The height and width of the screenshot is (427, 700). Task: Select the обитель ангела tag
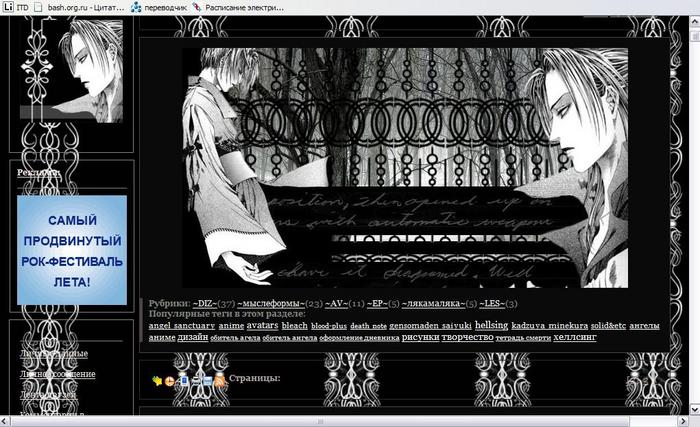[x=290, y=338]
